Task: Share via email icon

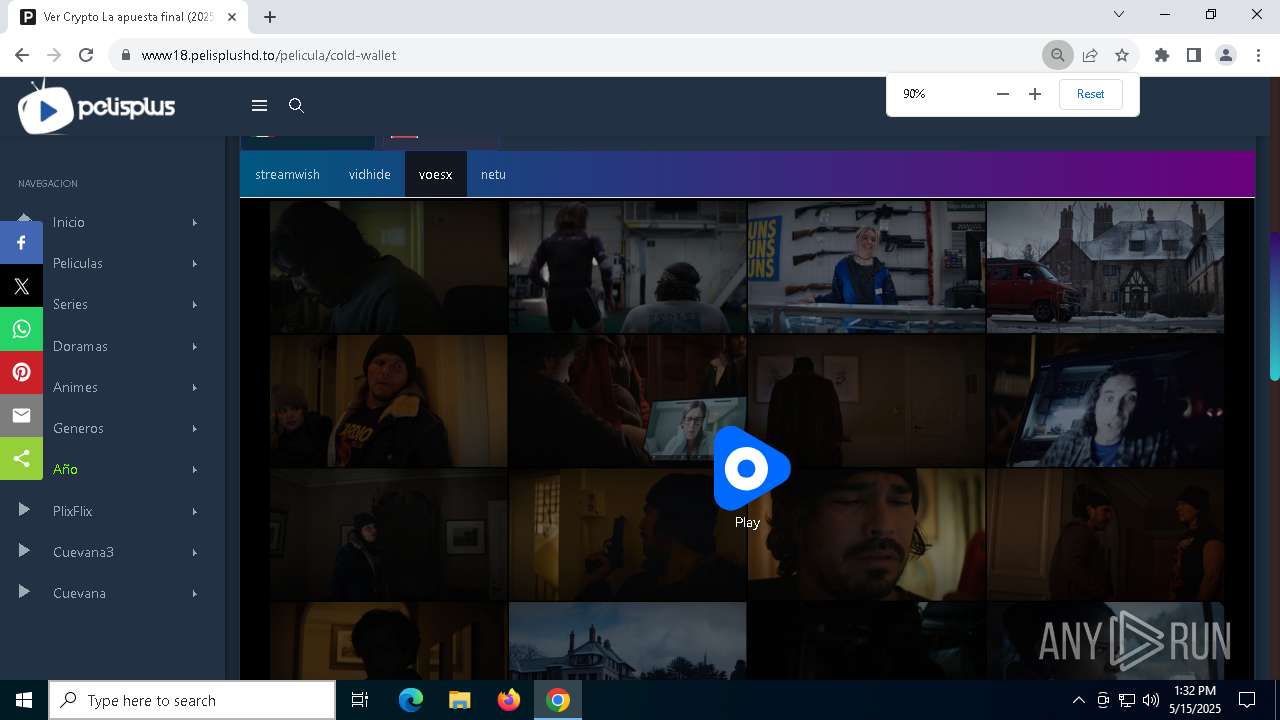Action: [x=21, y=415]
